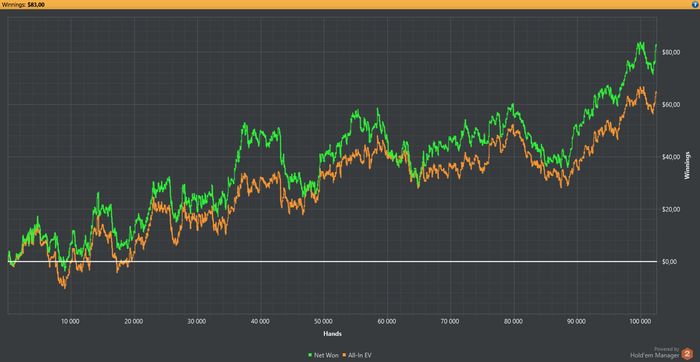The image size is (700, 362).
Task: Click the 100 000 hands axis label
Action: 641,321
